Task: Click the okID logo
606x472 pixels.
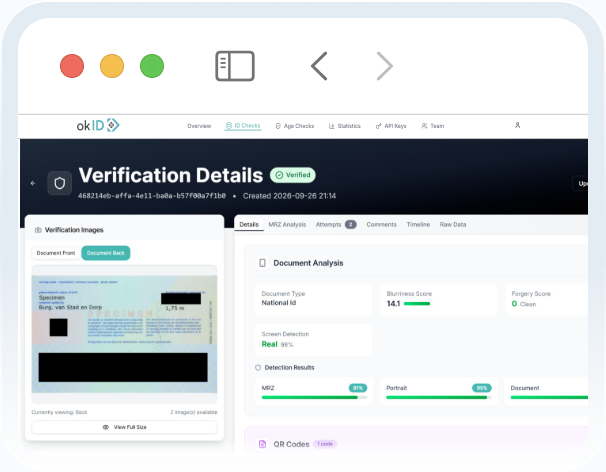Action: tap(98, 125)
